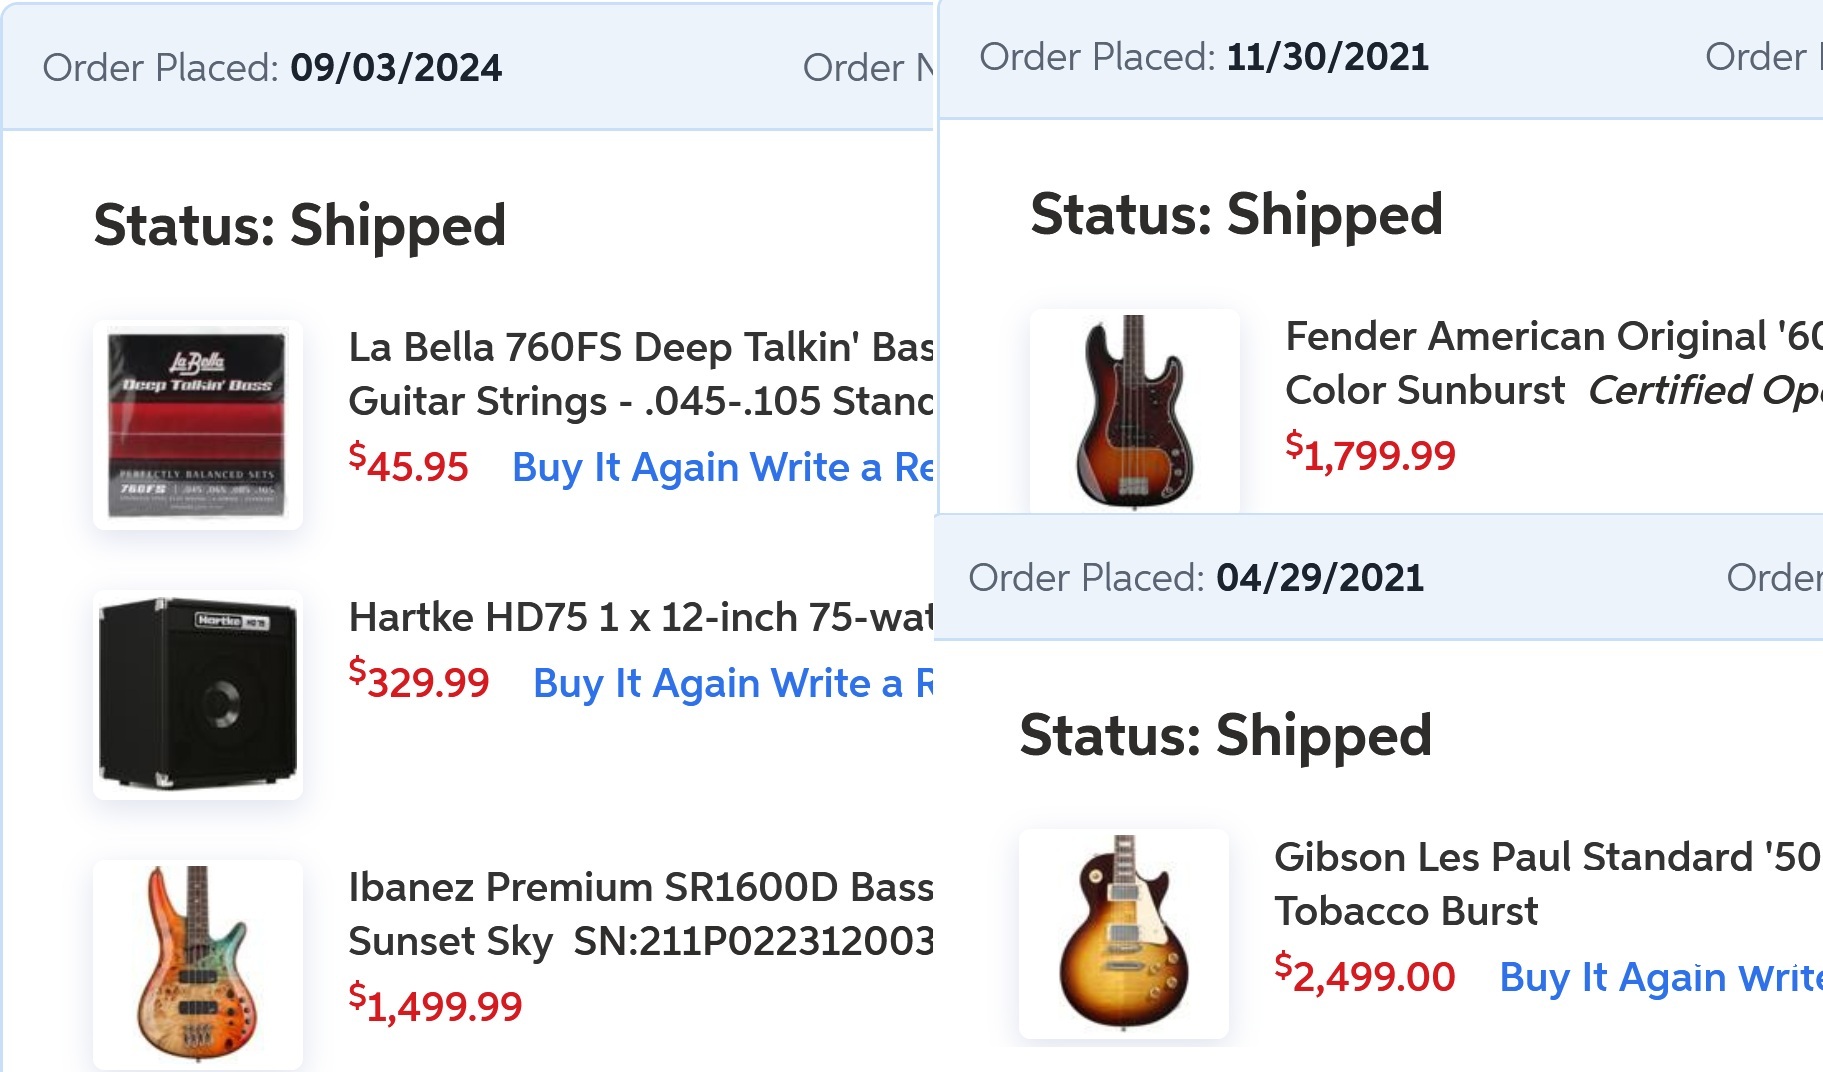The image size is (1823, 1072).
Task: Click the $1,499.99 Ibanez price
Action: click(x=435, y=1006)
